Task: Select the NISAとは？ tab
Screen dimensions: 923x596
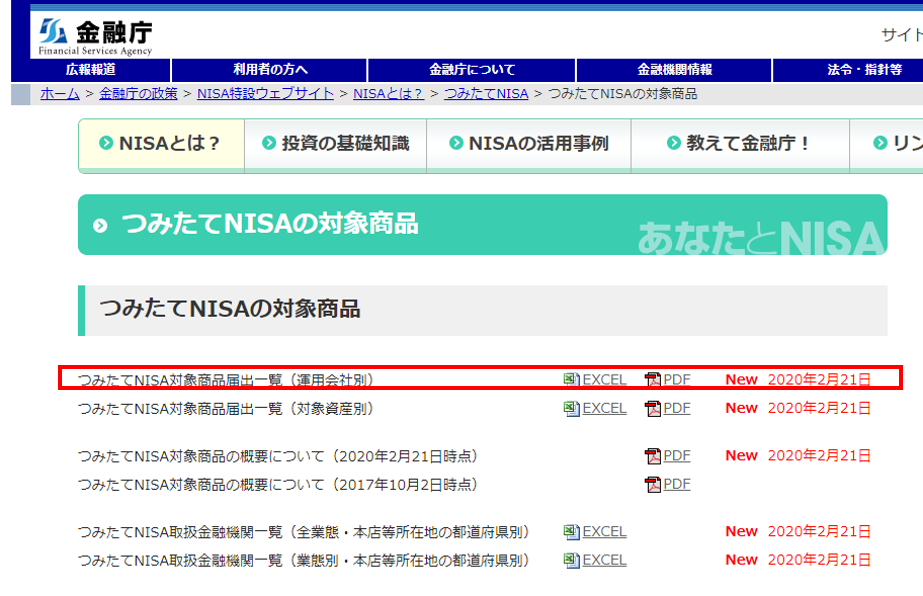Action: [161, 144]
